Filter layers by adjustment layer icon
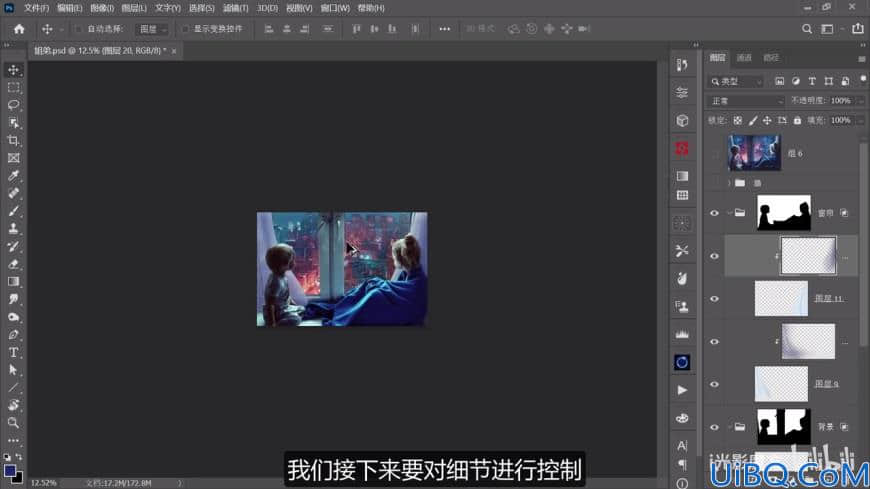 coord(796,81)
